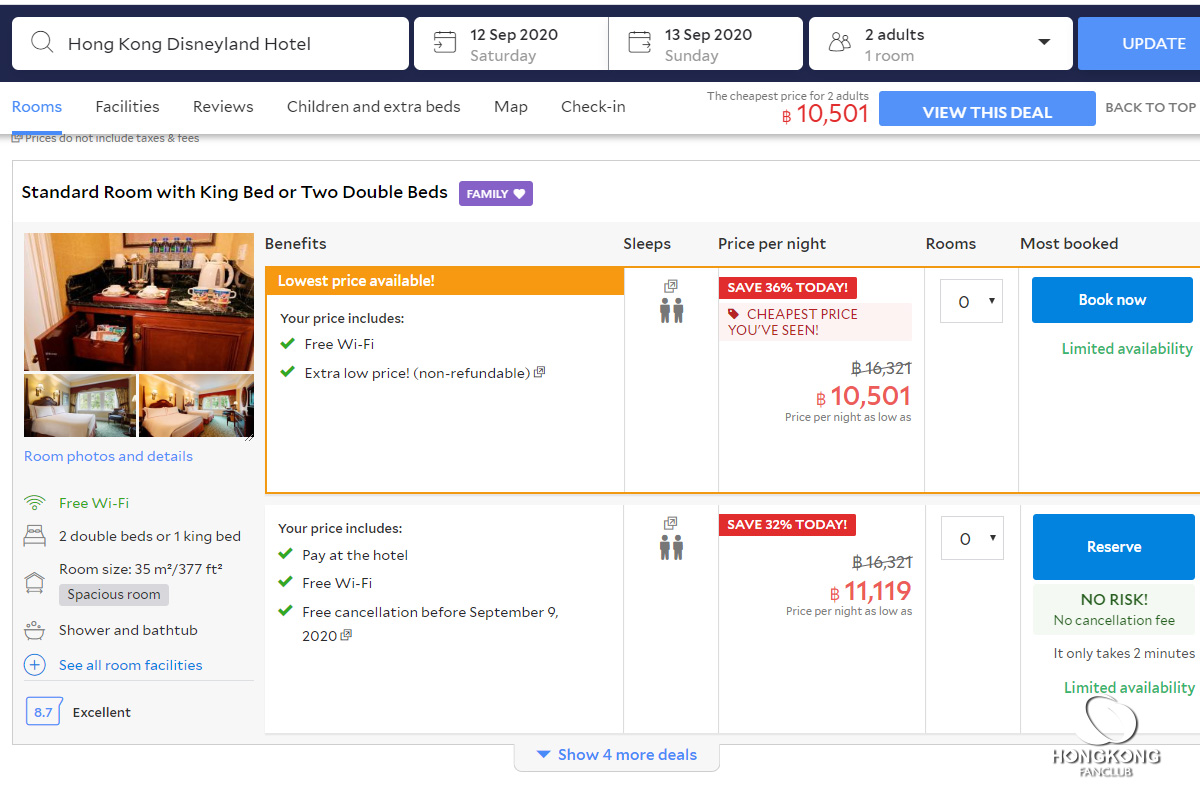Open the right small bedroom thumbnail
The image size is (1200, 800).
196,406
